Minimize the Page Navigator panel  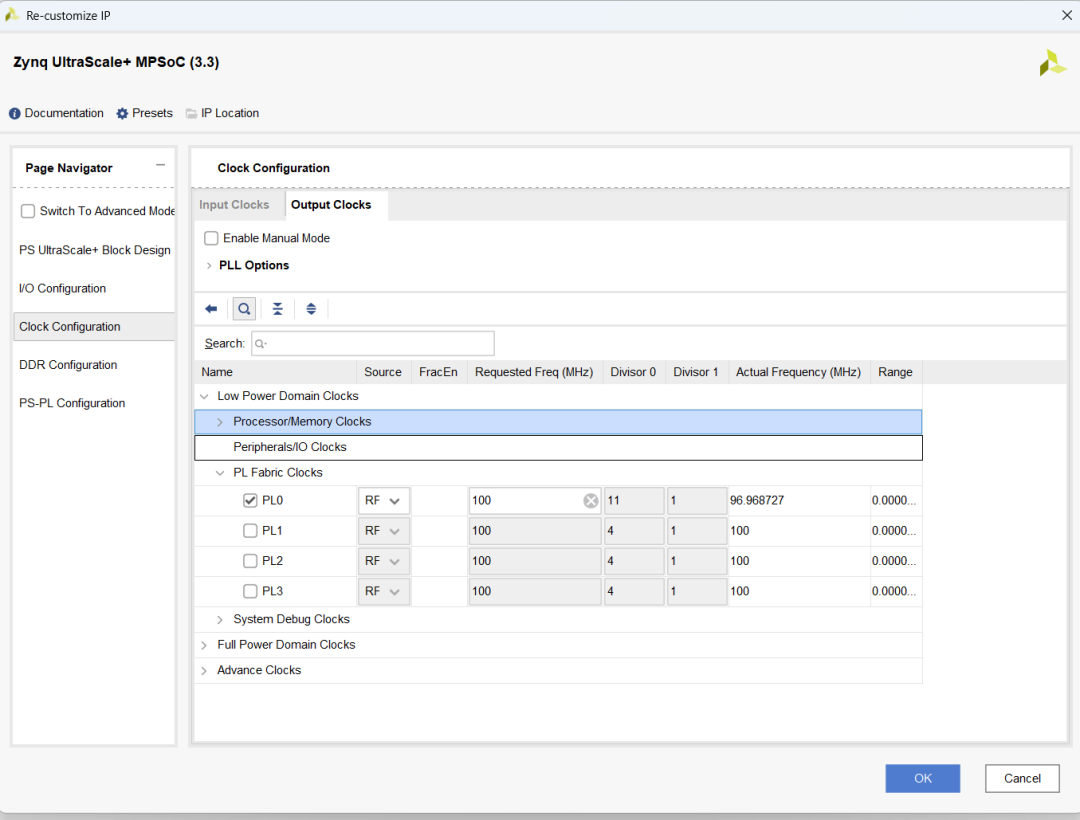coord(160,166)
